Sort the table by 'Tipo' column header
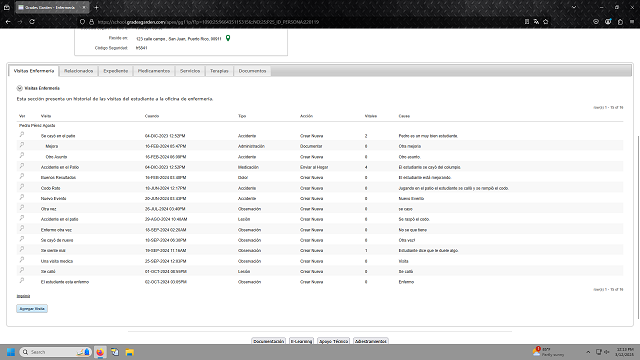Screen dimensions: 640x360 242,116
